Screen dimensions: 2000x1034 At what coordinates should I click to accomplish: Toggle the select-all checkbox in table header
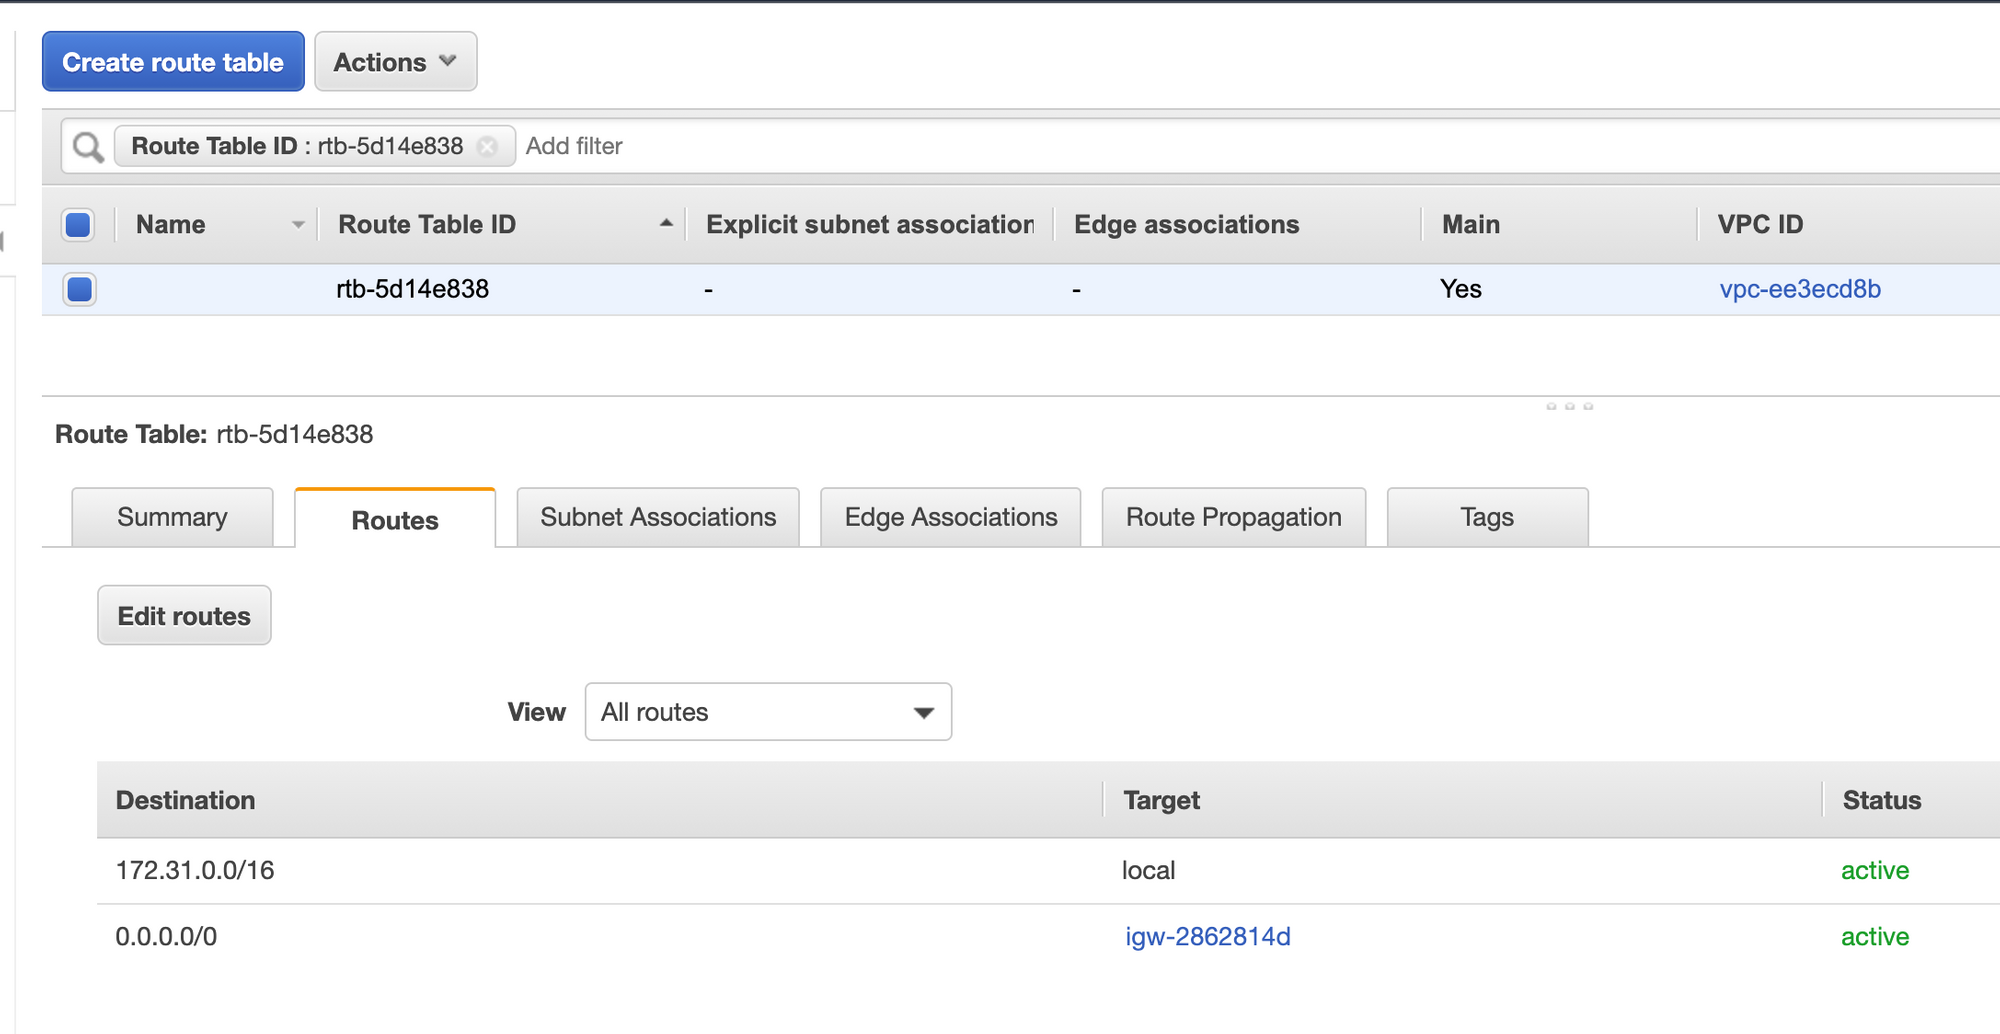(78, 225)
